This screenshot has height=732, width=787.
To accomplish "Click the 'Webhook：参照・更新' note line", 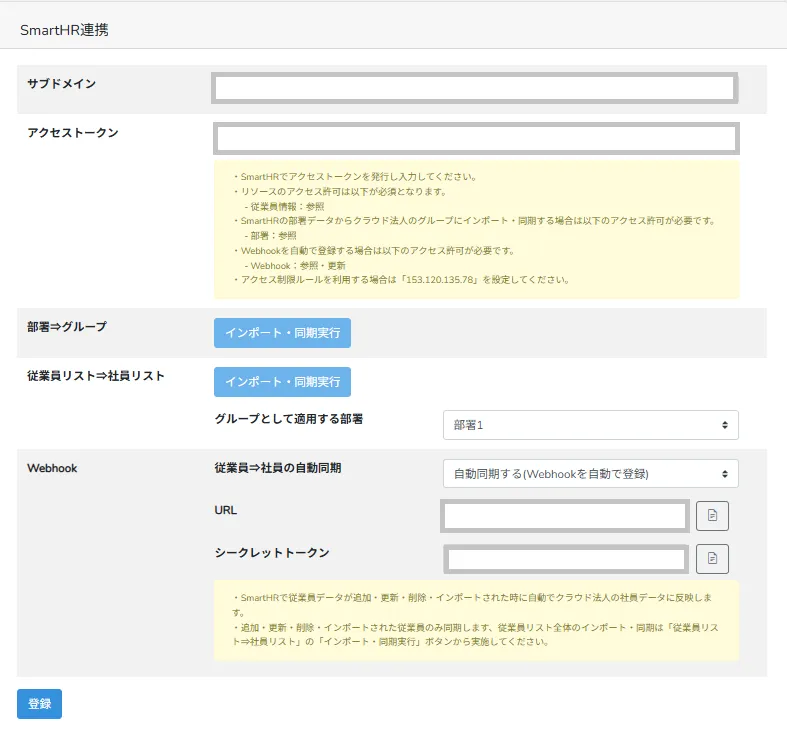I will click(x=295, y=266).
